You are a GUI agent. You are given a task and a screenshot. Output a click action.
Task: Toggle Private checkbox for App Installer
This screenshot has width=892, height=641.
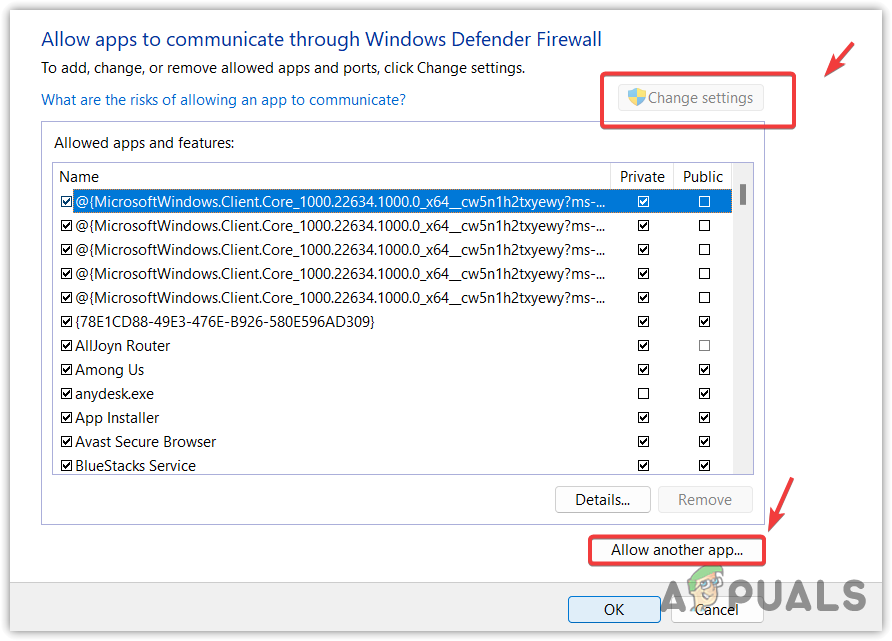[x=643, y=418]
